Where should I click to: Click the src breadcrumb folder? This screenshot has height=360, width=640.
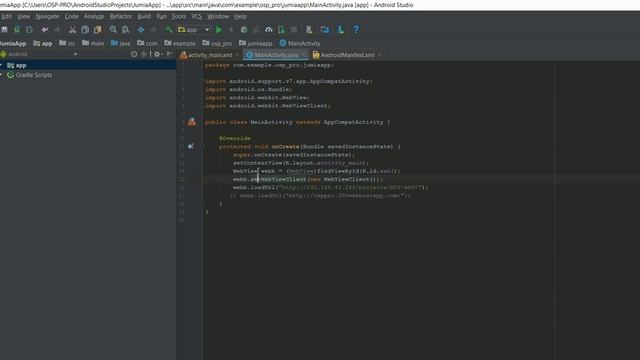point(67,43)
